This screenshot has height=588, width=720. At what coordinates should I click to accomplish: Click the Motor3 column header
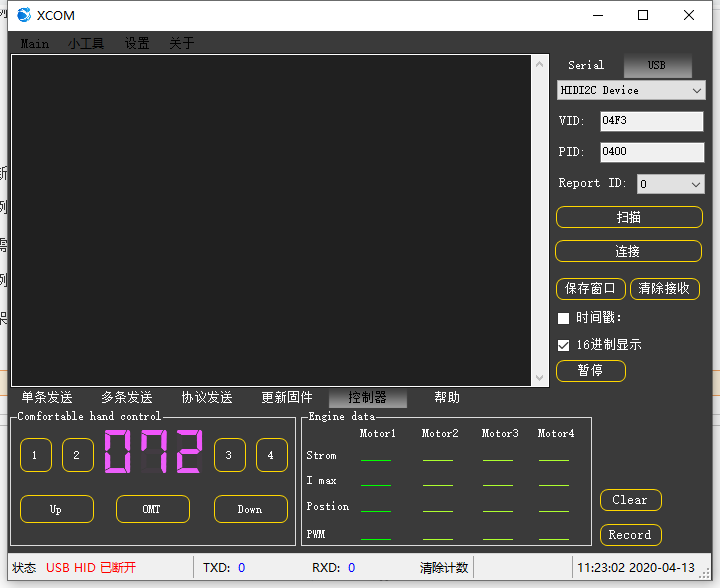tap(500, 433)
